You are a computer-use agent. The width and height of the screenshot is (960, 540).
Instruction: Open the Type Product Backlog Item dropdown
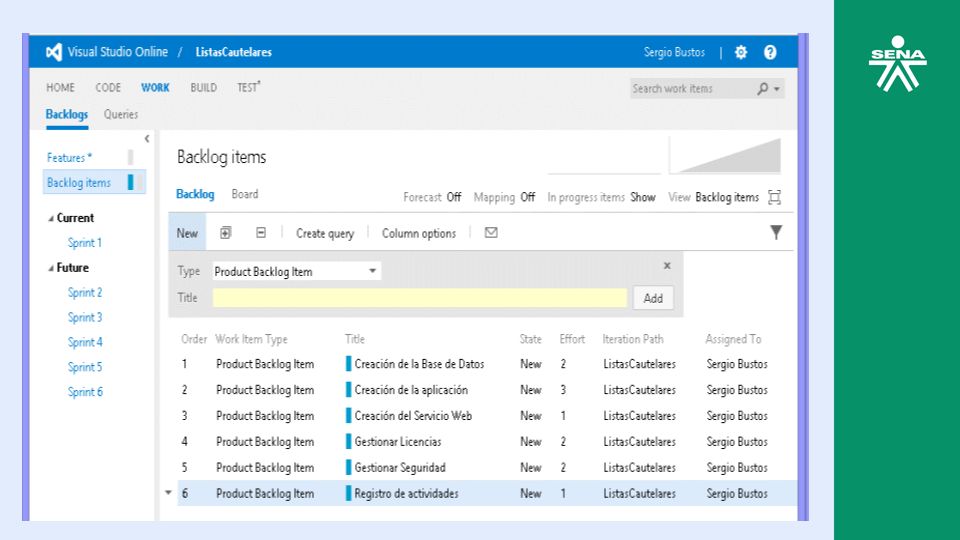[296, 271]
